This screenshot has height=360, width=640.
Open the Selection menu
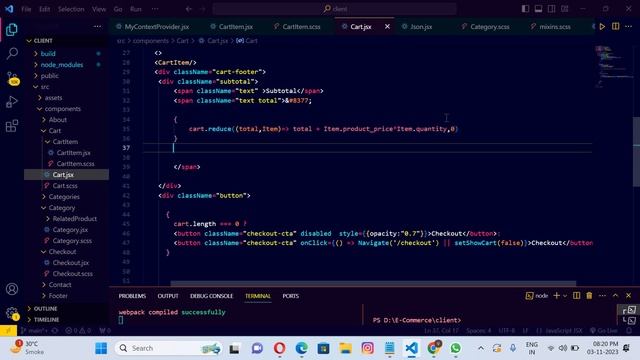[x=71, y=9]
